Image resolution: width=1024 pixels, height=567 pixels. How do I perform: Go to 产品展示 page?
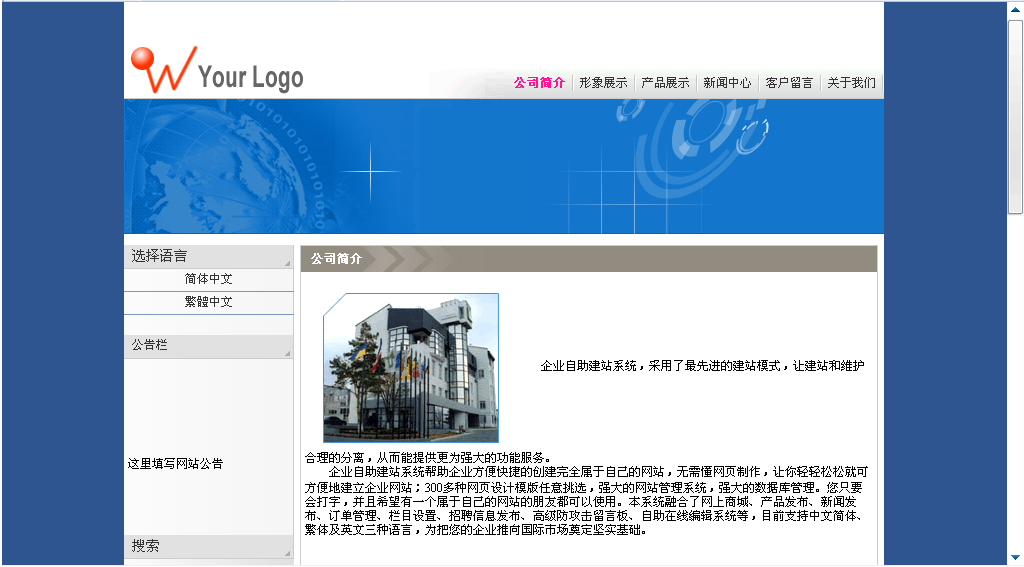(665, 83)
